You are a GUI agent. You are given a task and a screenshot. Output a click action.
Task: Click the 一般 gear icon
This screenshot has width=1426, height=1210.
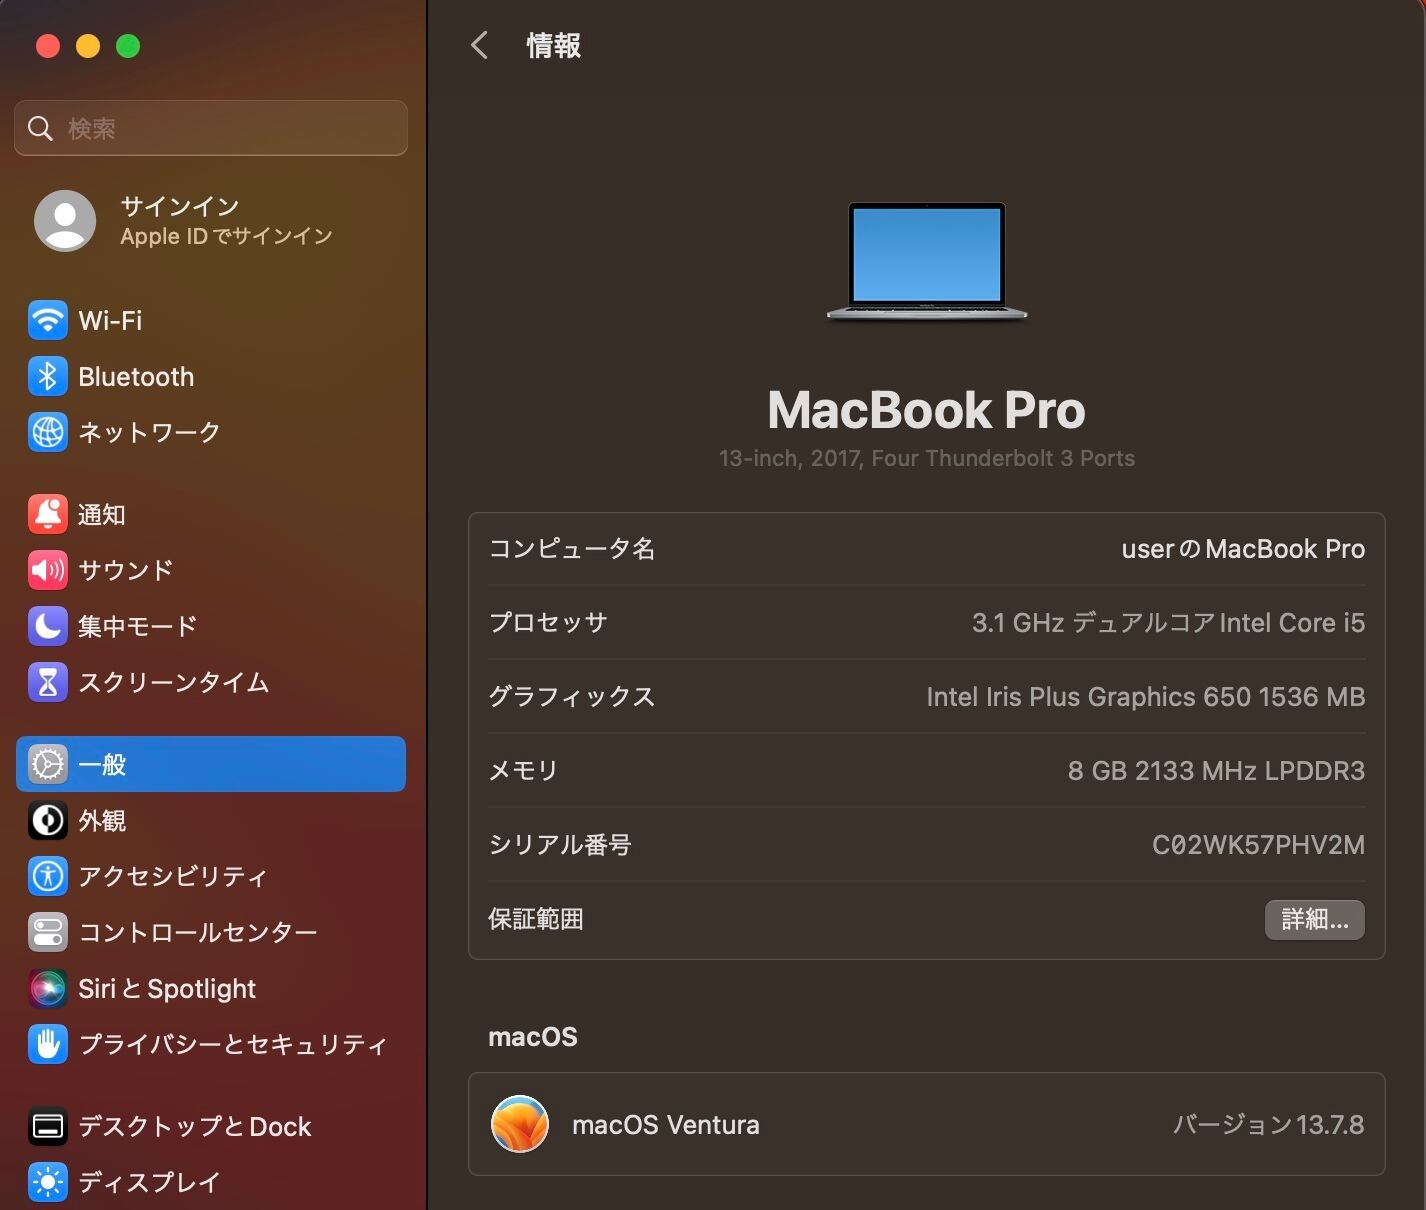[x=48, y=765]
